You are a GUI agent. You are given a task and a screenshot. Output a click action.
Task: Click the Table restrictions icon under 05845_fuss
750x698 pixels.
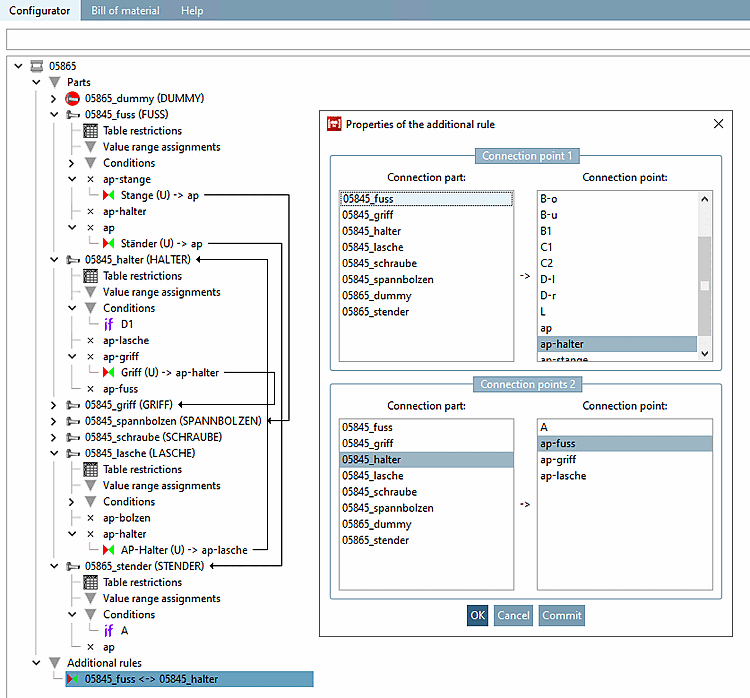click(91, 131)
